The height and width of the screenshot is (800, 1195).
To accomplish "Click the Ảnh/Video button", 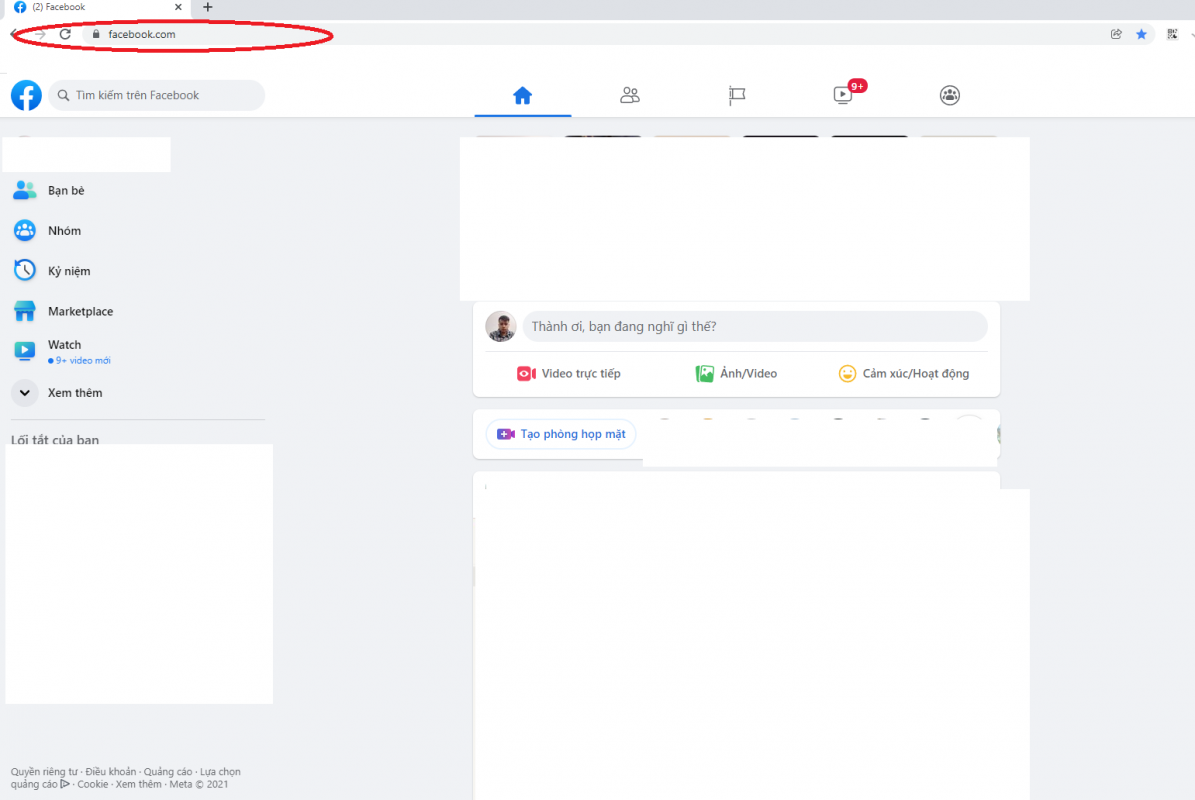I will (x=736, y=374).
